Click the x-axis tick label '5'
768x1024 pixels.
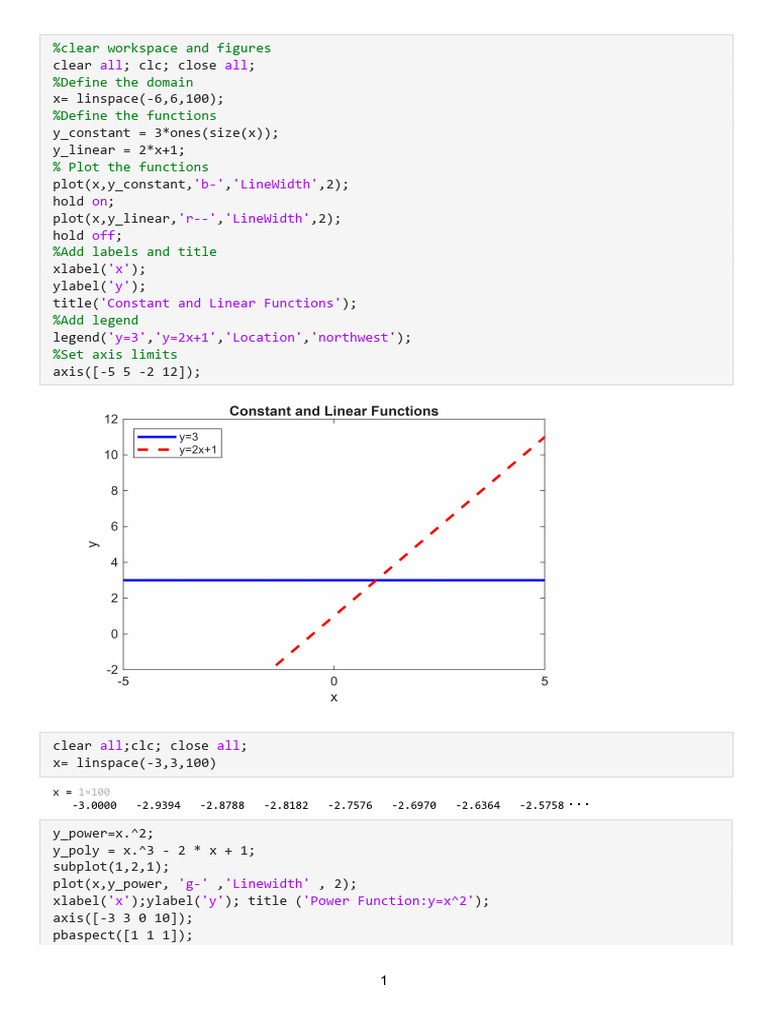[x=545, y=681]
